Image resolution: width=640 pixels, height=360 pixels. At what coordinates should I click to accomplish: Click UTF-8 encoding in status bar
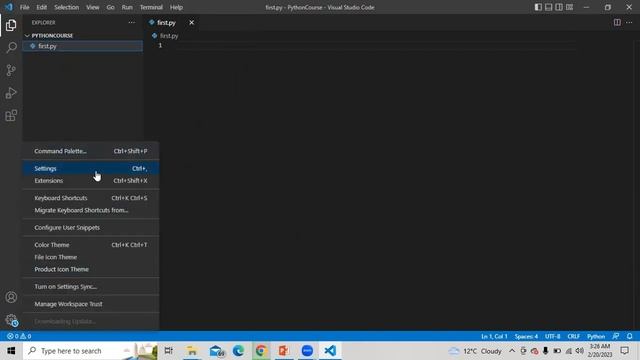coord(553,336)
